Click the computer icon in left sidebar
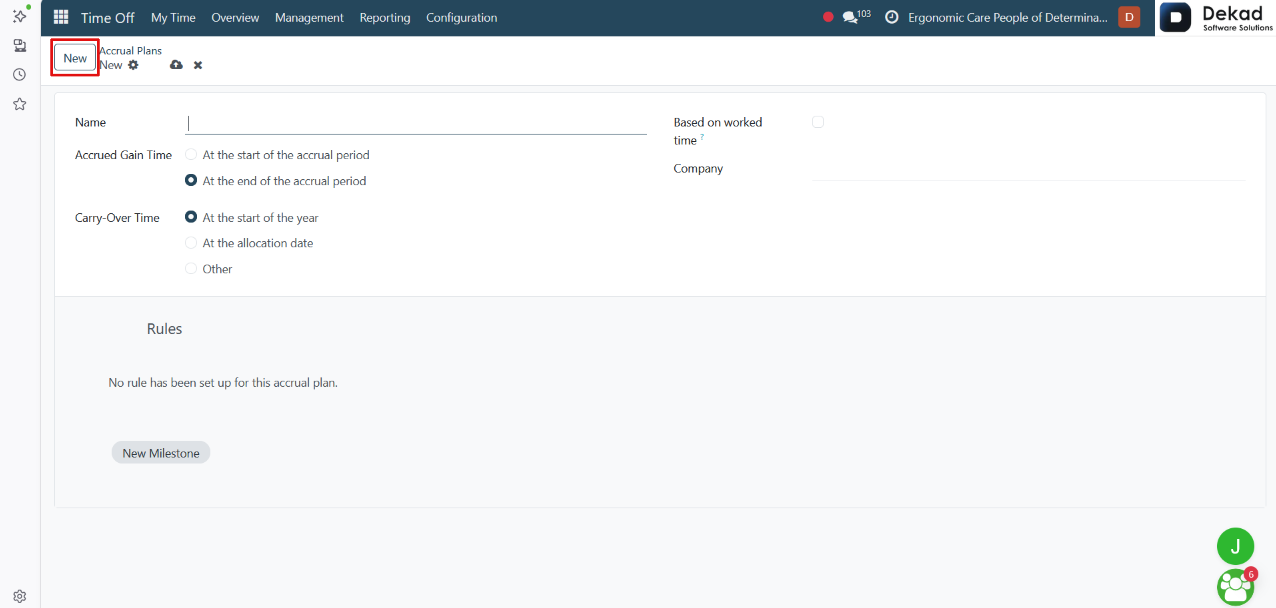 tap(19, 45)
